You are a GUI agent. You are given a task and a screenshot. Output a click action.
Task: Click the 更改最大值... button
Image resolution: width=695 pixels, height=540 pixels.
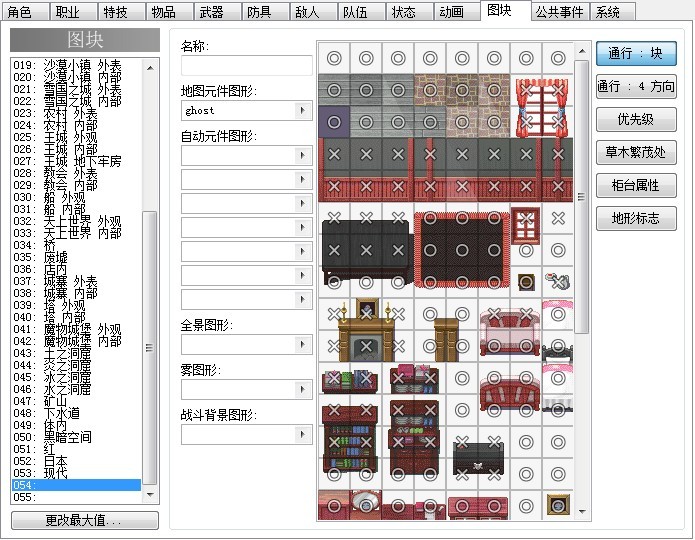pos(85,520)
